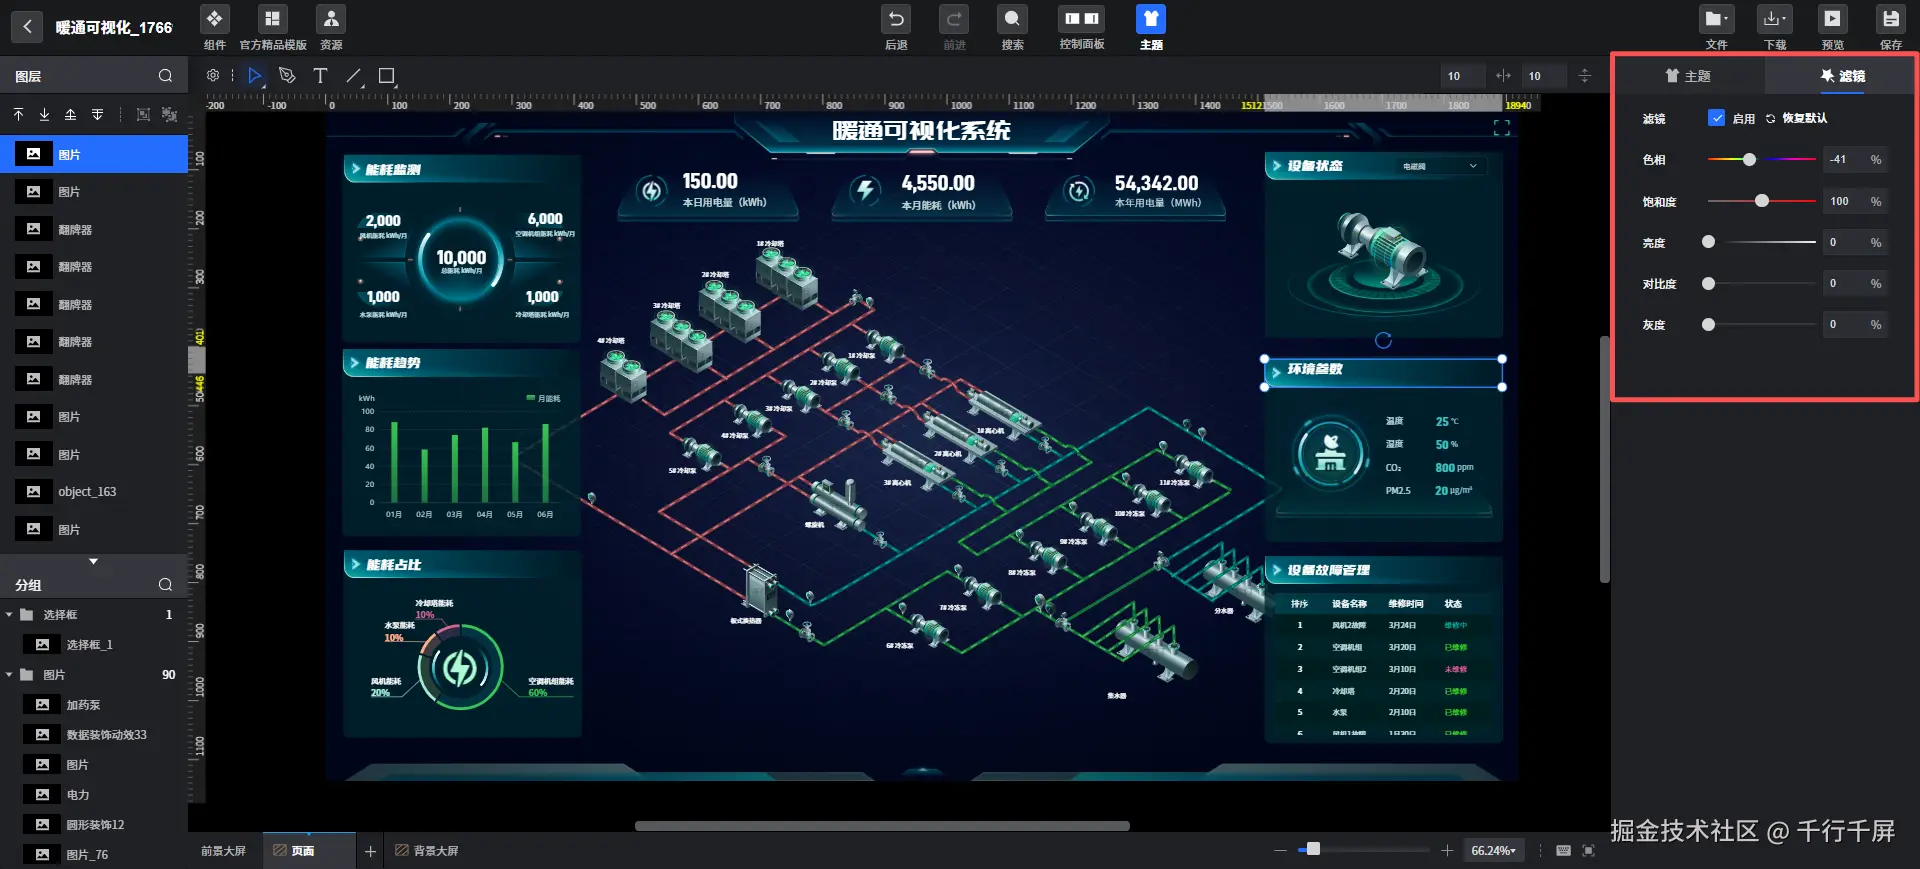
Task: Click the keyboard shortcuts icon in status bar
Action: 1563,850
